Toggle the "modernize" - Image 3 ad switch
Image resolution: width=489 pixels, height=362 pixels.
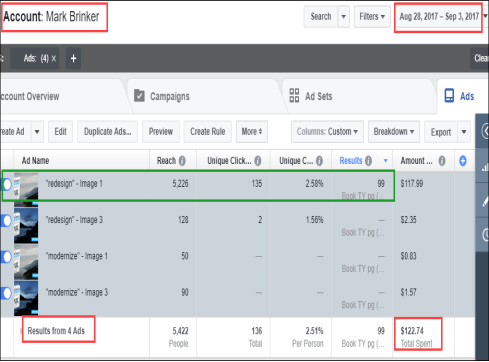point(6,293)
